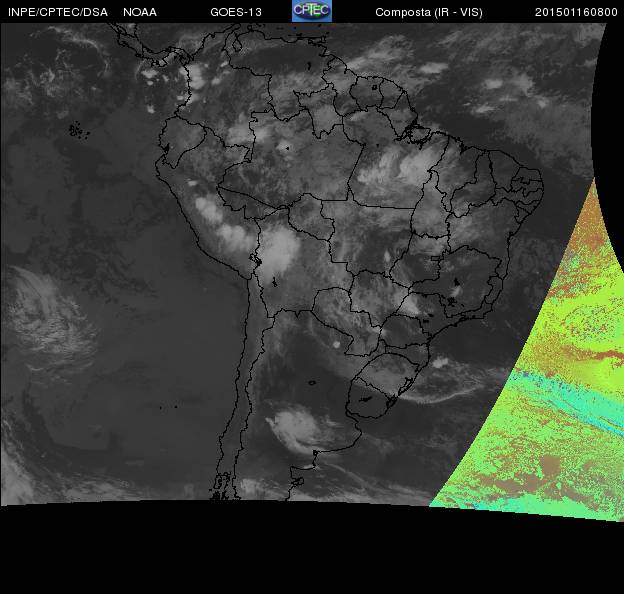
Task: Click the NOAA label in the header
Action: (x=140, y=12)
